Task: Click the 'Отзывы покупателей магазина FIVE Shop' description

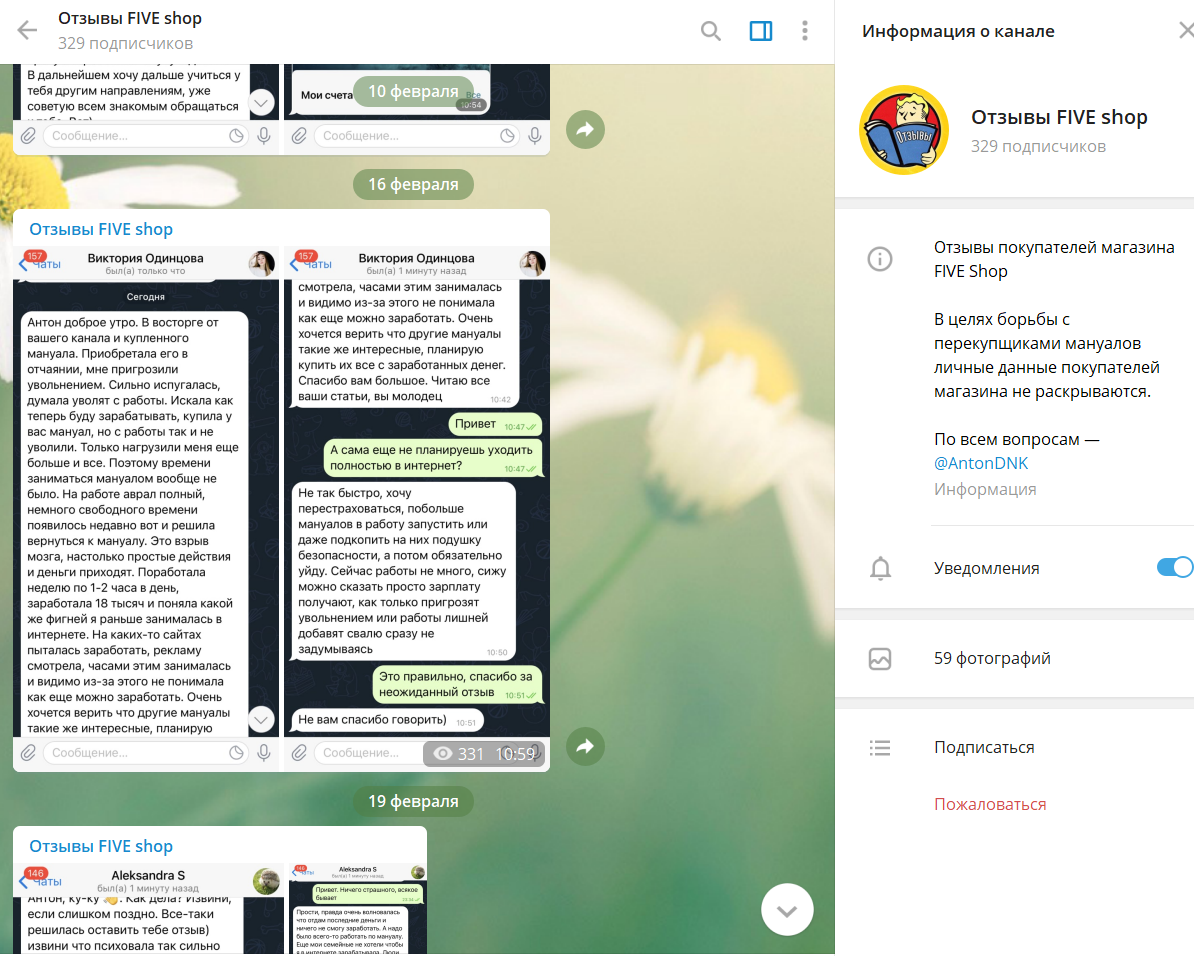Action: (1054, 259)
